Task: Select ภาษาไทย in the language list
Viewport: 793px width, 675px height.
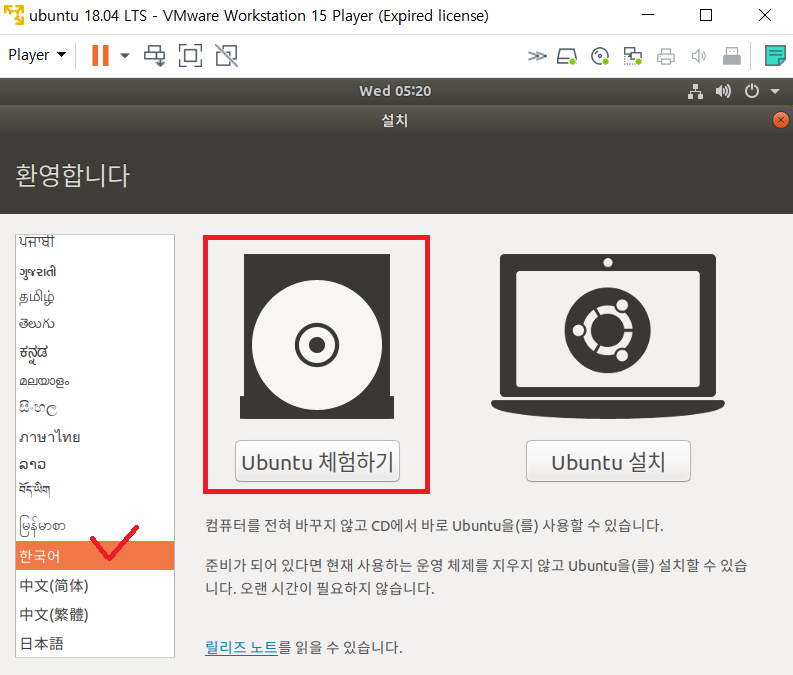Action: click(x=95, y=437)
